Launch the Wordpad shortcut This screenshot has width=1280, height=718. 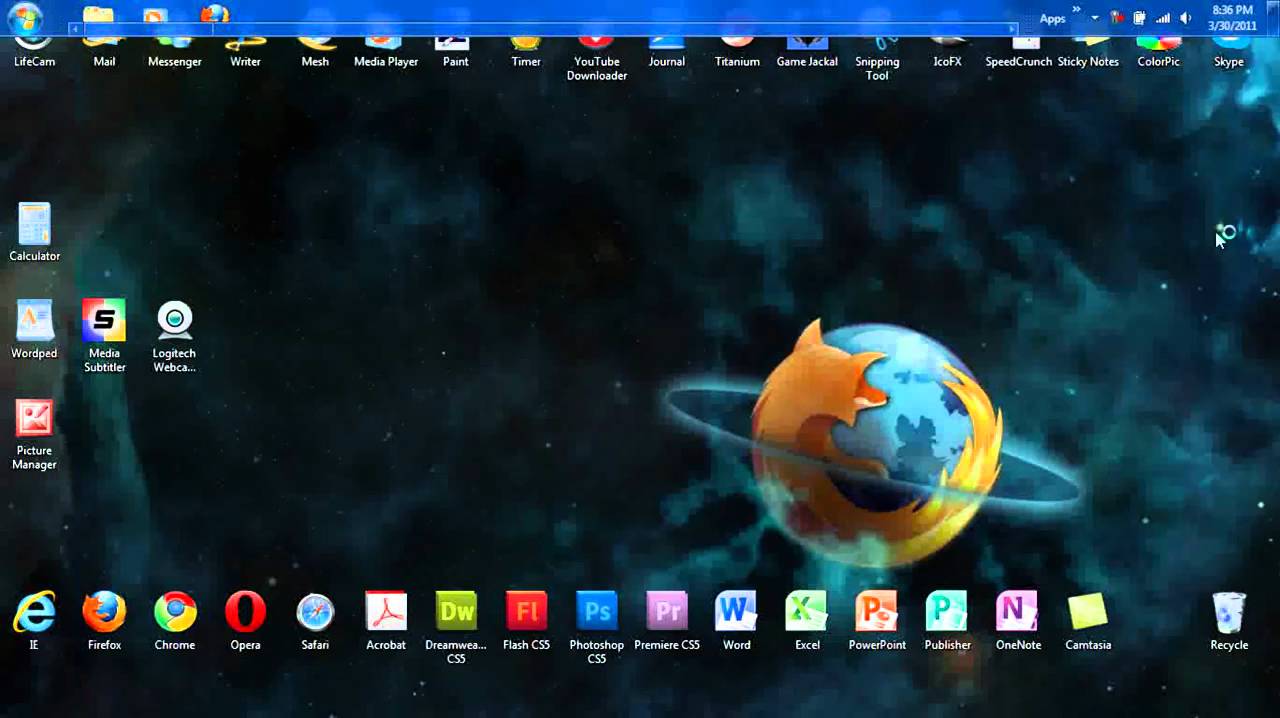click(x=34, y=328)
